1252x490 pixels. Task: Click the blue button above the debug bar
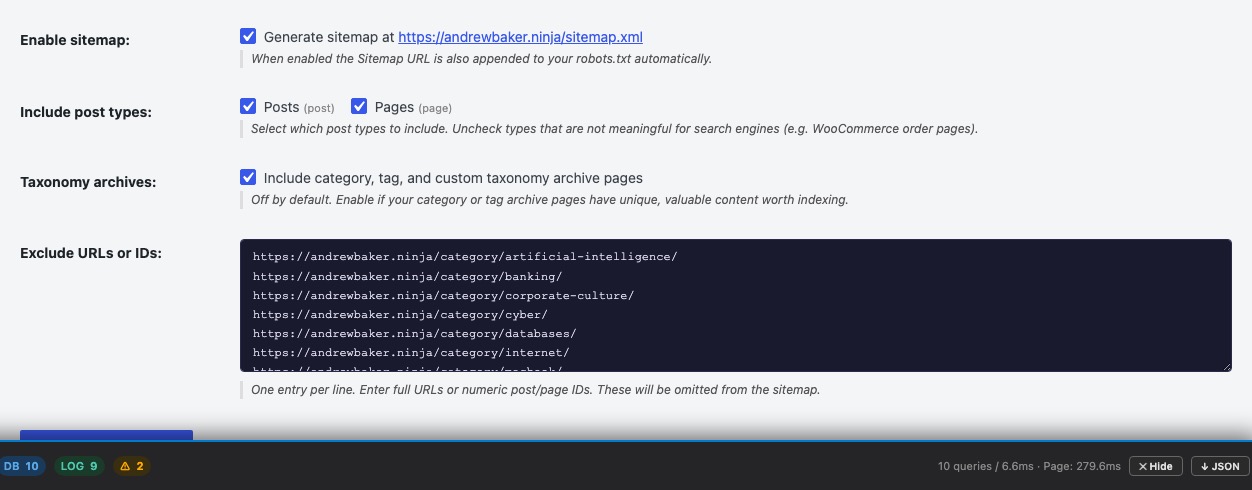[106, 435]
